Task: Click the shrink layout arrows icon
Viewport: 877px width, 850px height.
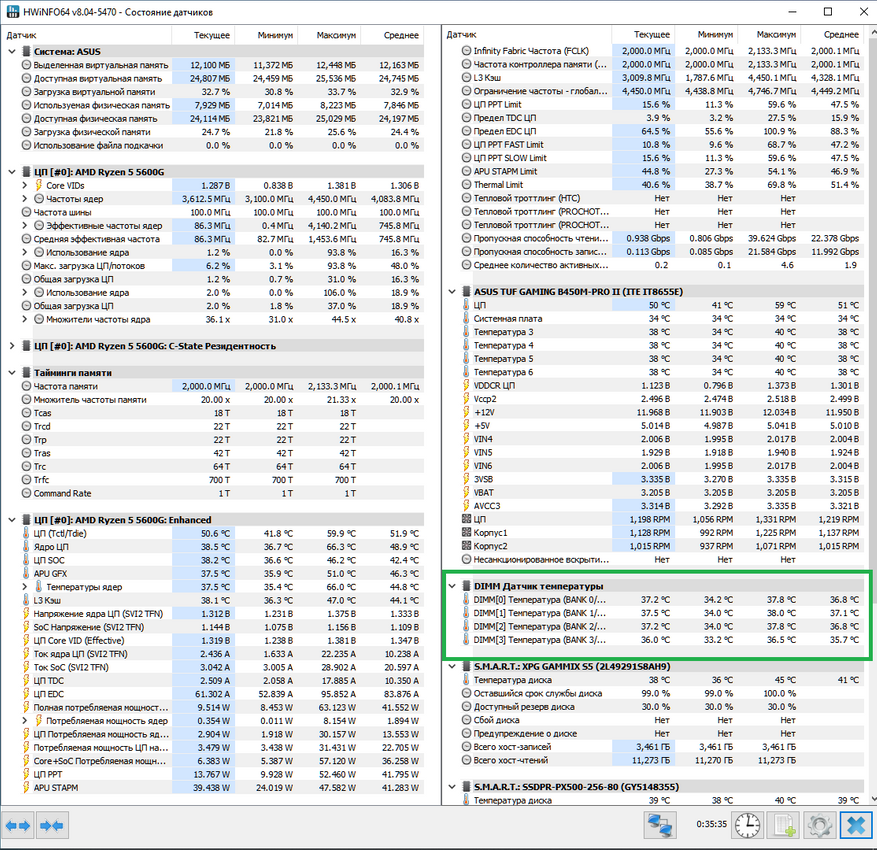Action: [x=52, y=825]
